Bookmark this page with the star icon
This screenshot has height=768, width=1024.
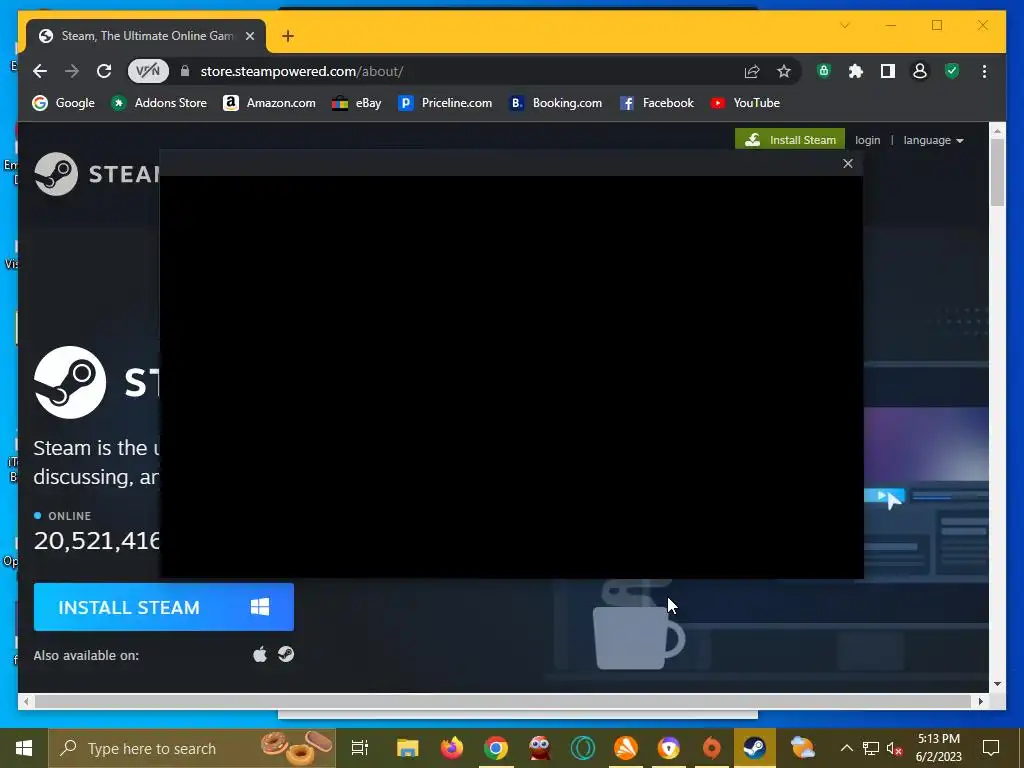click(x=784, y=71)
